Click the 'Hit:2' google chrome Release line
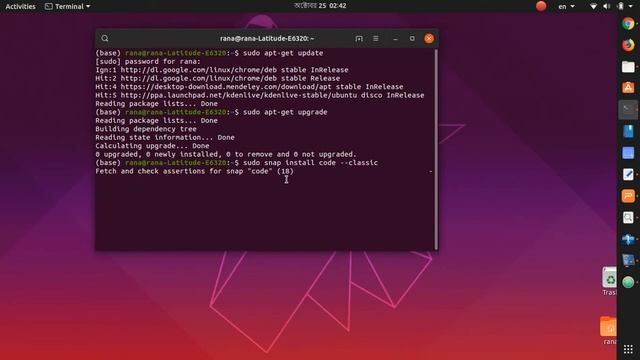Screen dimensions: 640x360 pyautogui.click(x=218, y=78)
